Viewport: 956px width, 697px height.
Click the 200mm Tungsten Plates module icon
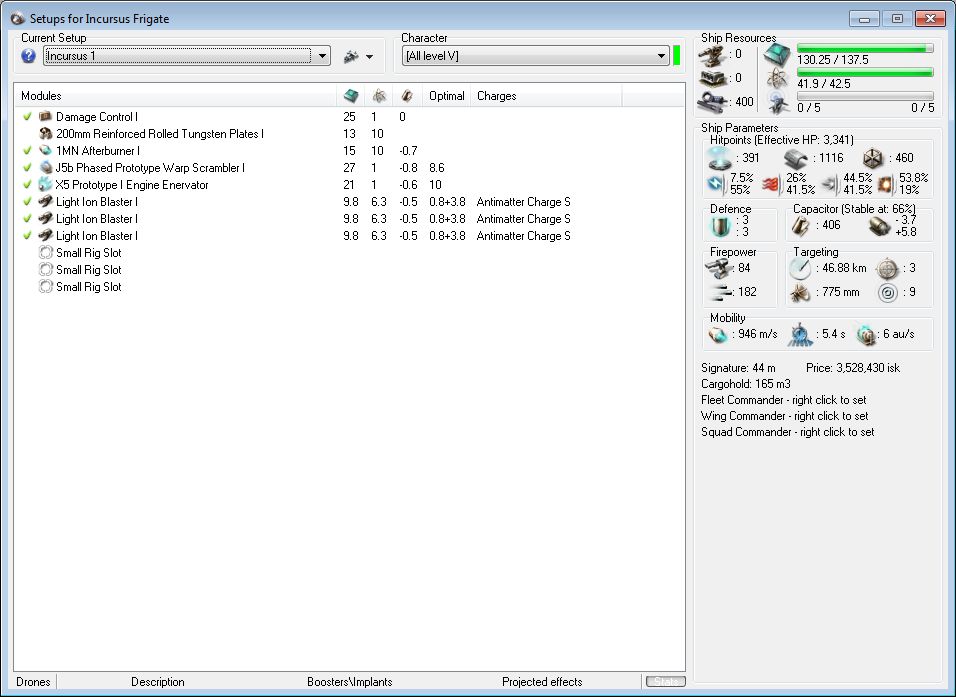[45, 133]
